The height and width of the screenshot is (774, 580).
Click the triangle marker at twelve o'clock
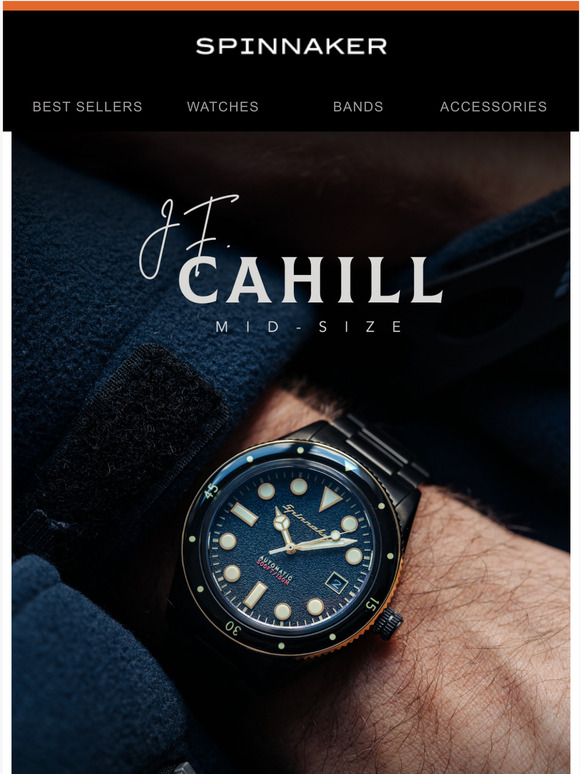(330, 498)
